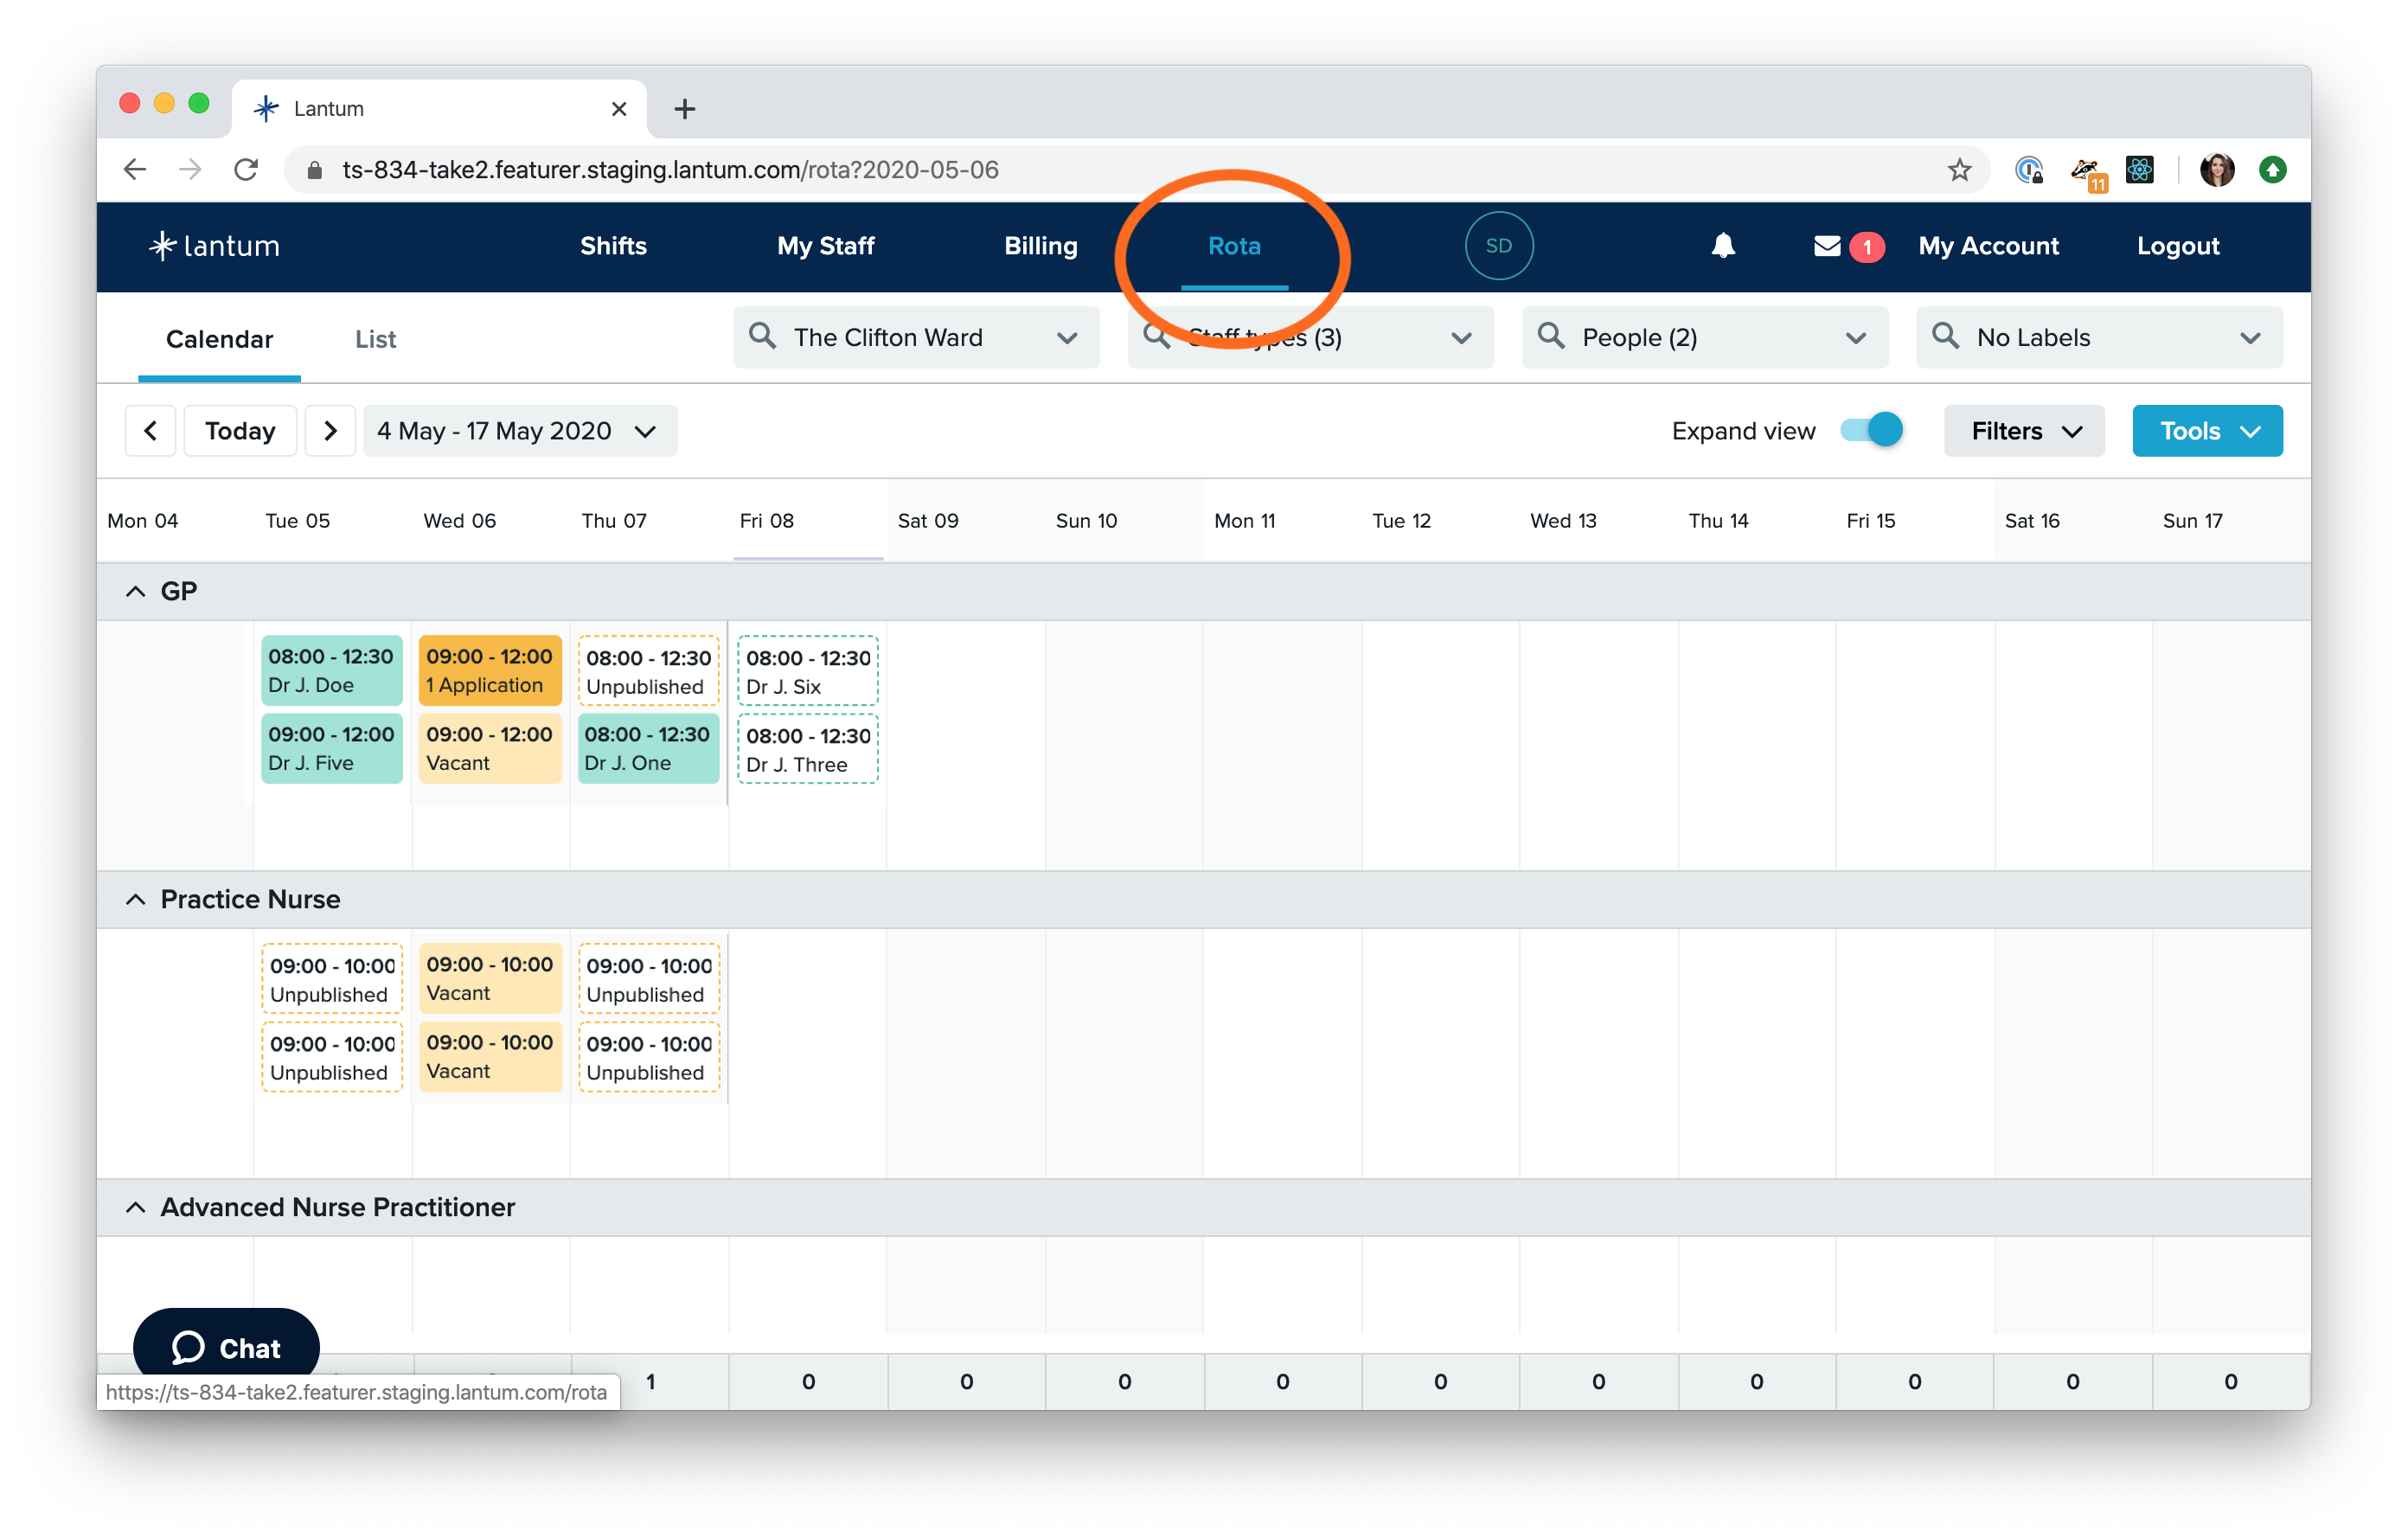Open My Staff page
This screenshot has height=1538, width=2408.
tap(825, 246)
